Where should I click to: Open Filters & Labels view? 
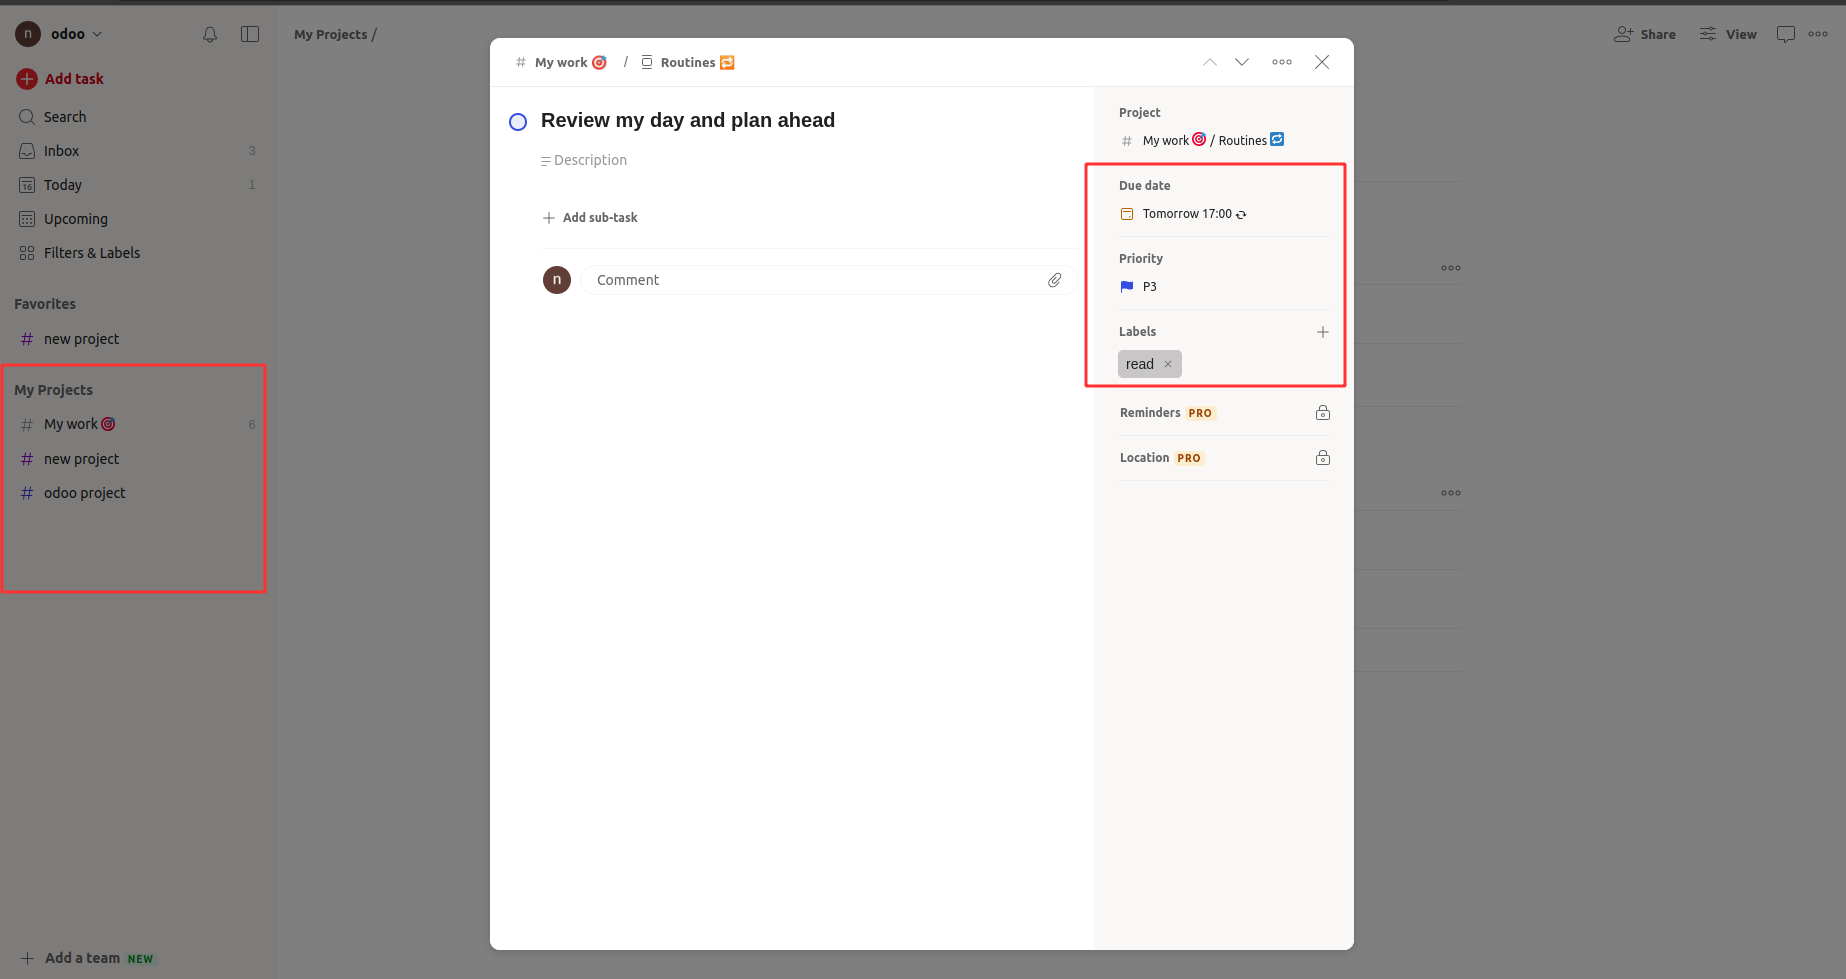pyautogui.click(x=91, y=253)
